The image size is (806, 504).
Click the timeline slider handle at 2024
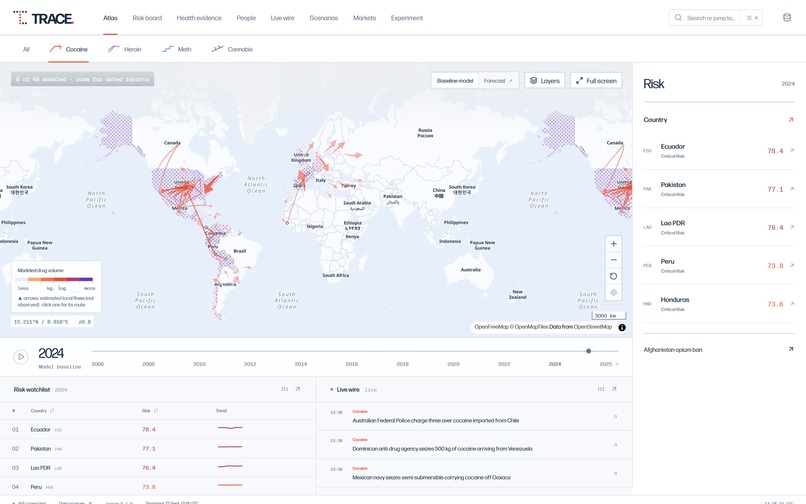coord(588,351)
